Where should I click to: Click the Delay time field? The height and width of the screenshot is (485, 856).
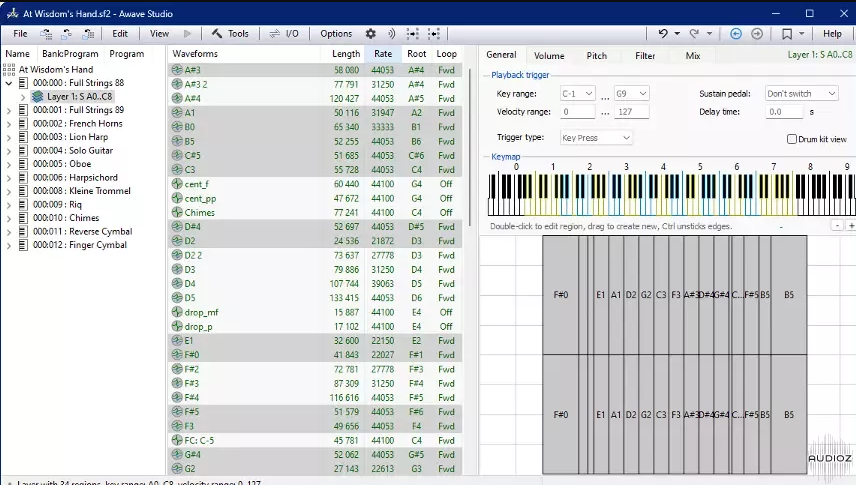click(x=784, y=112)
